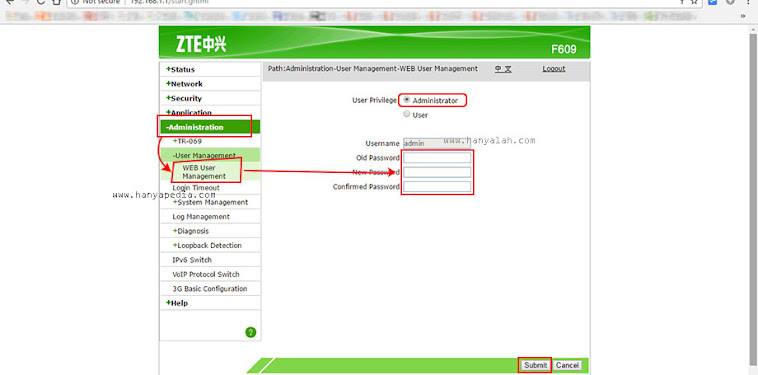Select the User privilege radio button
Screen dimensions: 758x375
point(407,115)
